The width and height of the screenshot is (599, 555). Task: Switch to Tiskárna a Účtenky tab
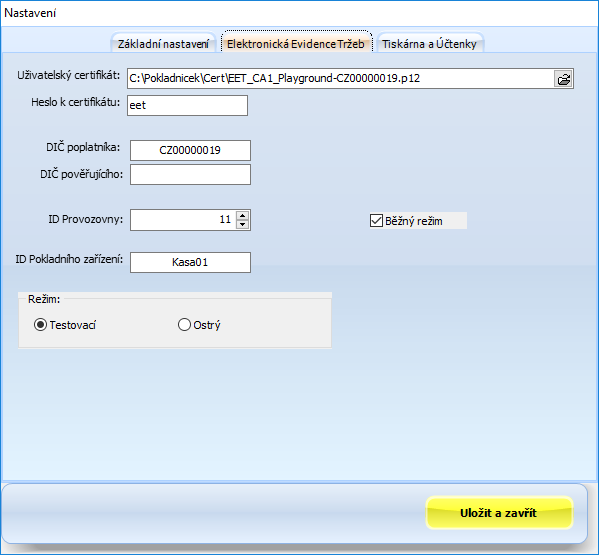click(x=429, y=44)
